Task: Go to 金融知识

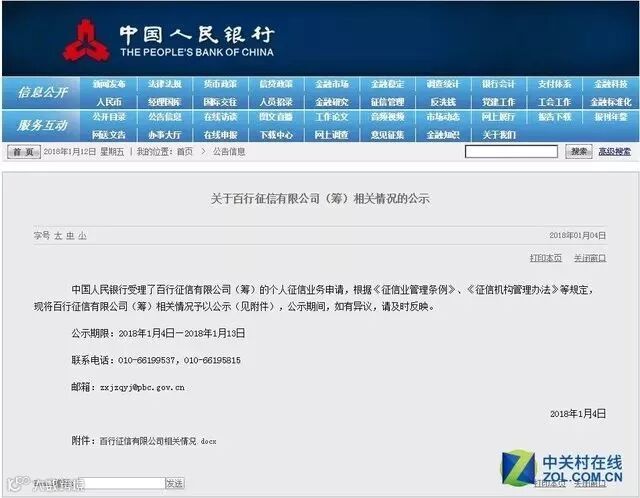Action: (x=443, y=135)
